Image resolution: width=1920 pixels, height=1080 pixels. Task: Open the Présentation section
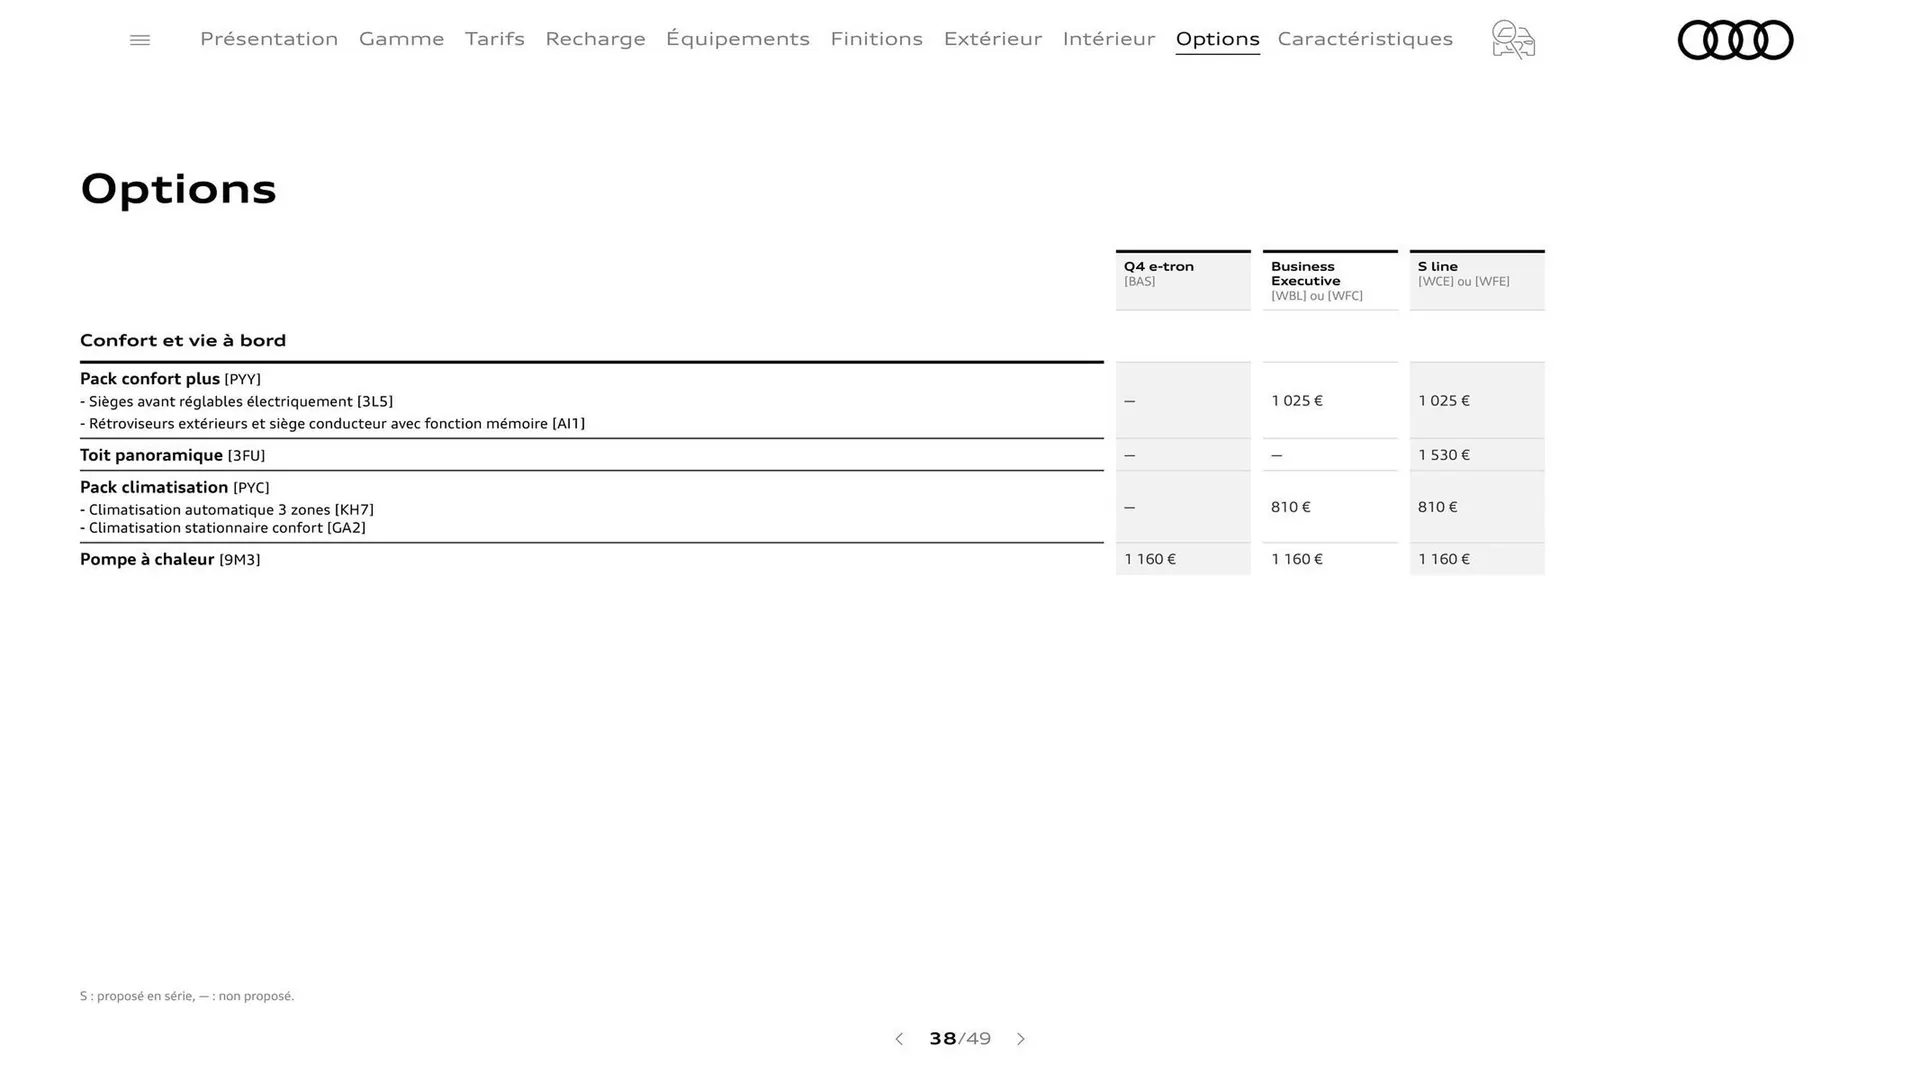point(268,39)
